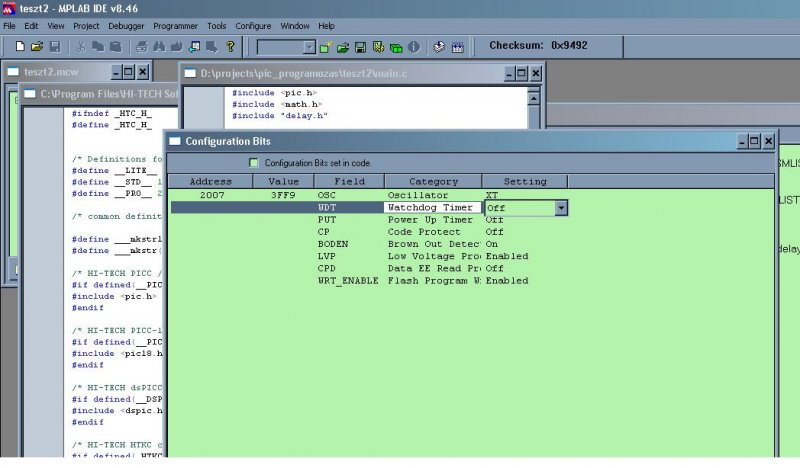Click the Value column header

pos(283,181)
